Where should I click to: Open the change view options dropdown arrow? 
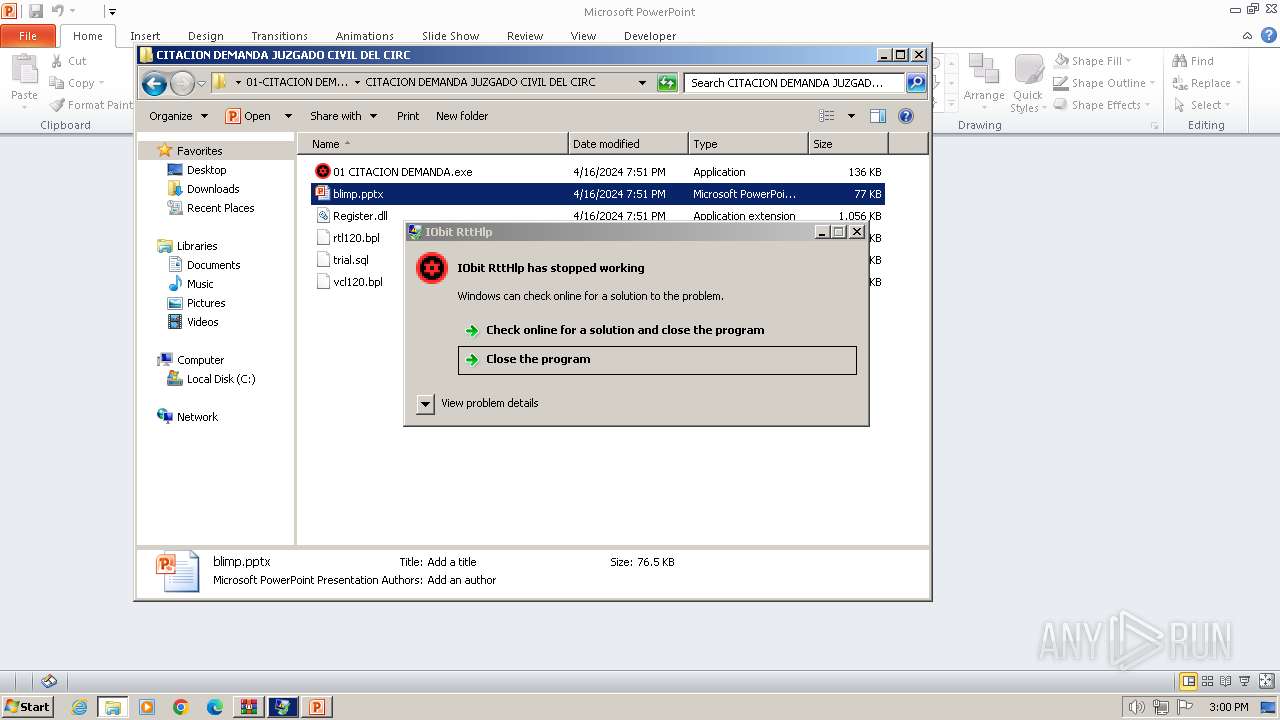click(851, 116)
